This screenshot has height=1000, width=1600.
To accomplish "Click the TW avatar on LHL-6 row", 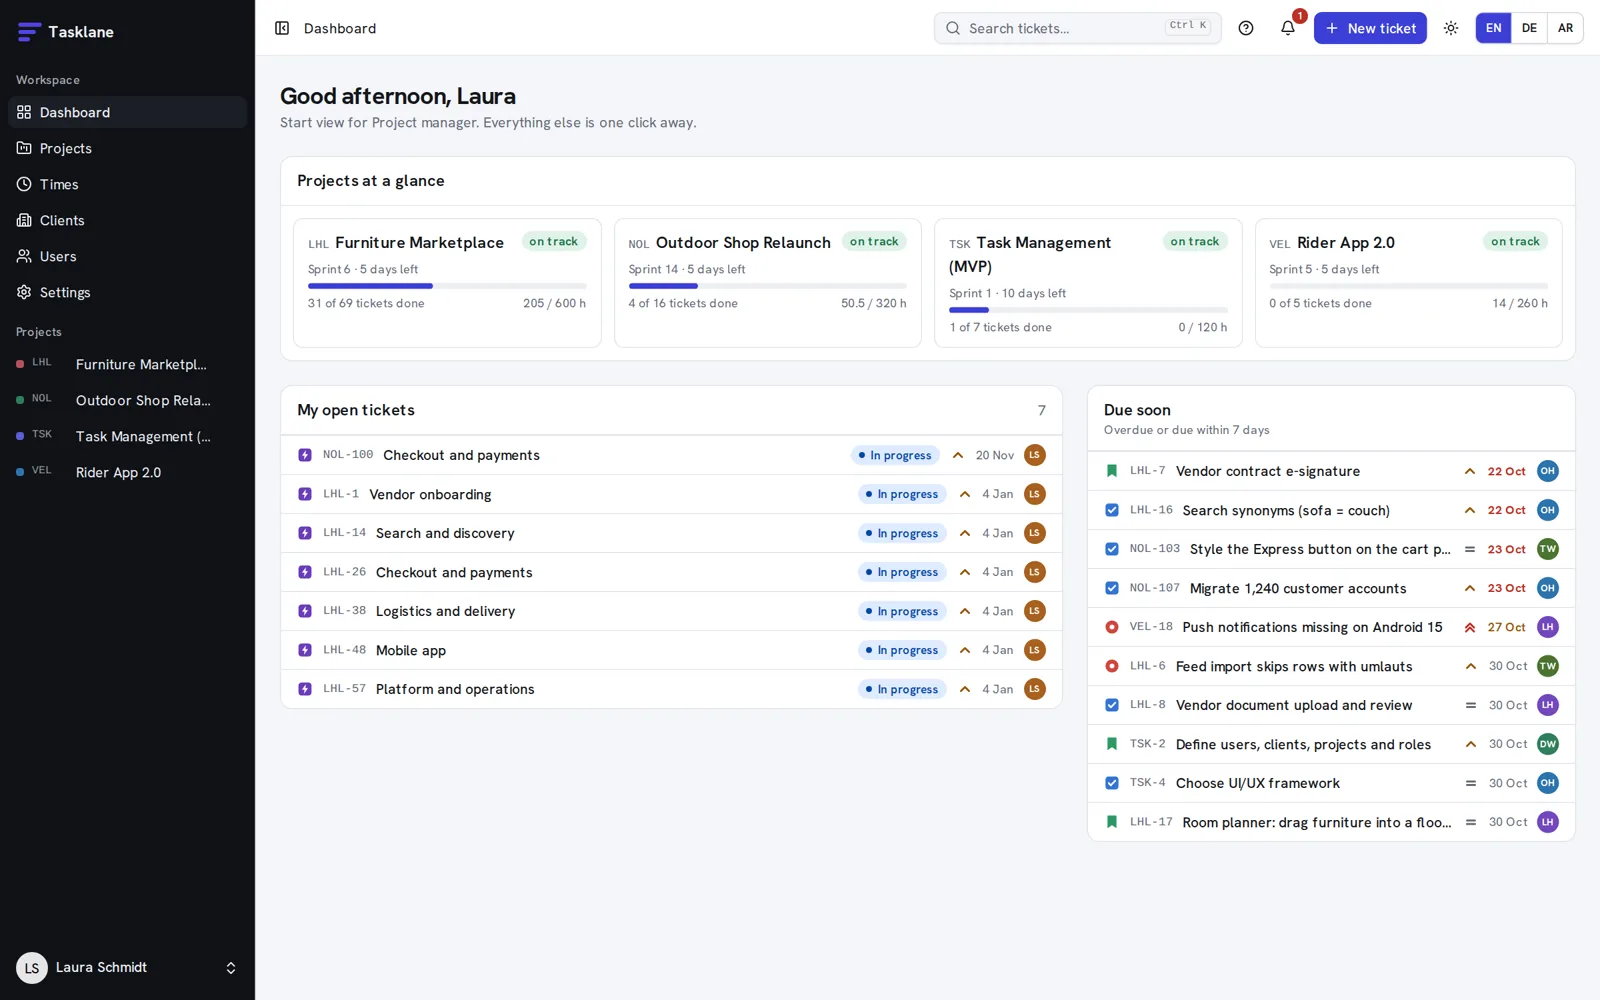I will [x=1548, y=666].
